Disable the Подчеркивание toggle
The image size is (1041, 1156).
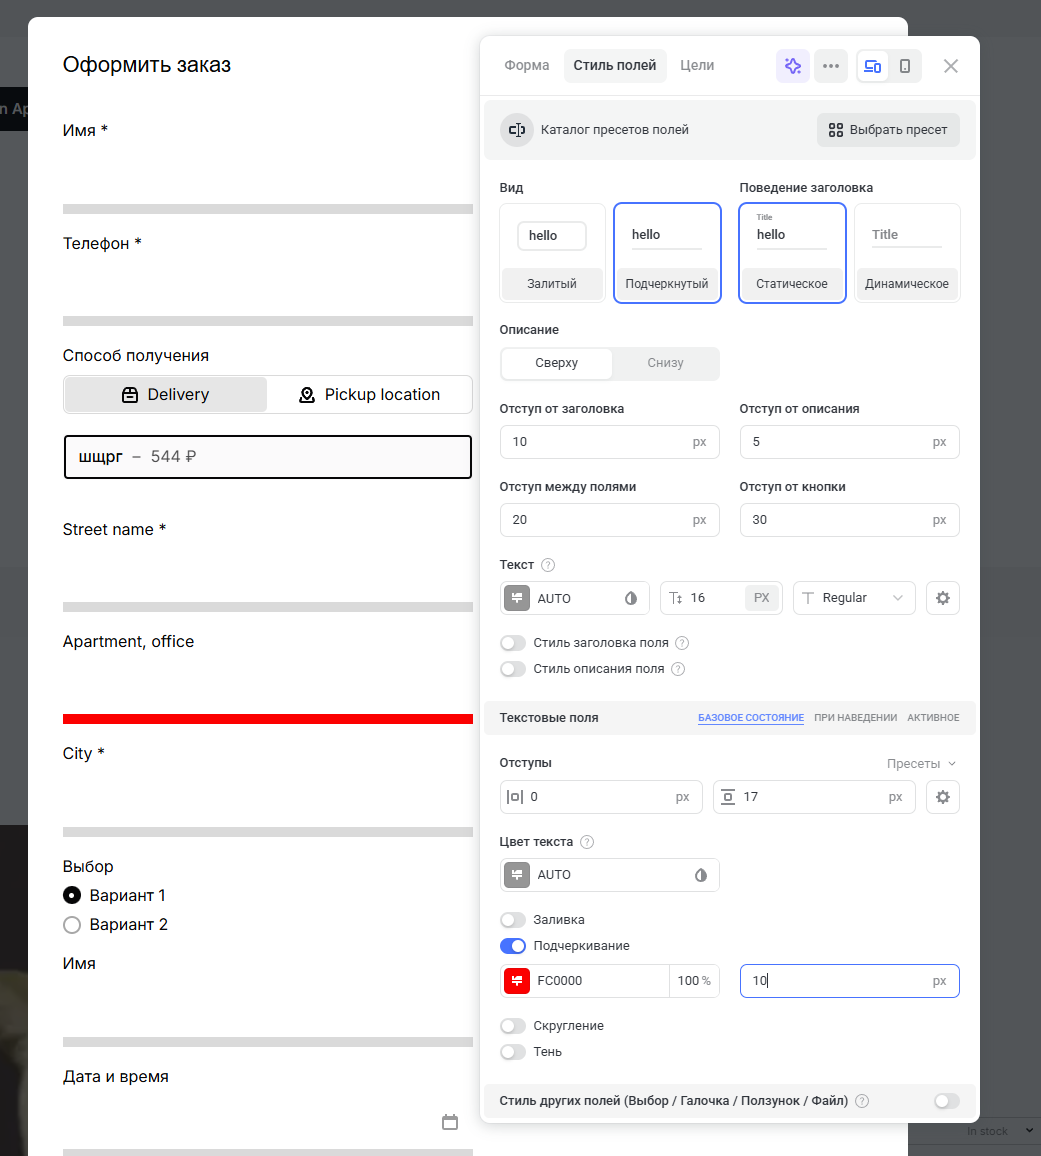(513, 946)
